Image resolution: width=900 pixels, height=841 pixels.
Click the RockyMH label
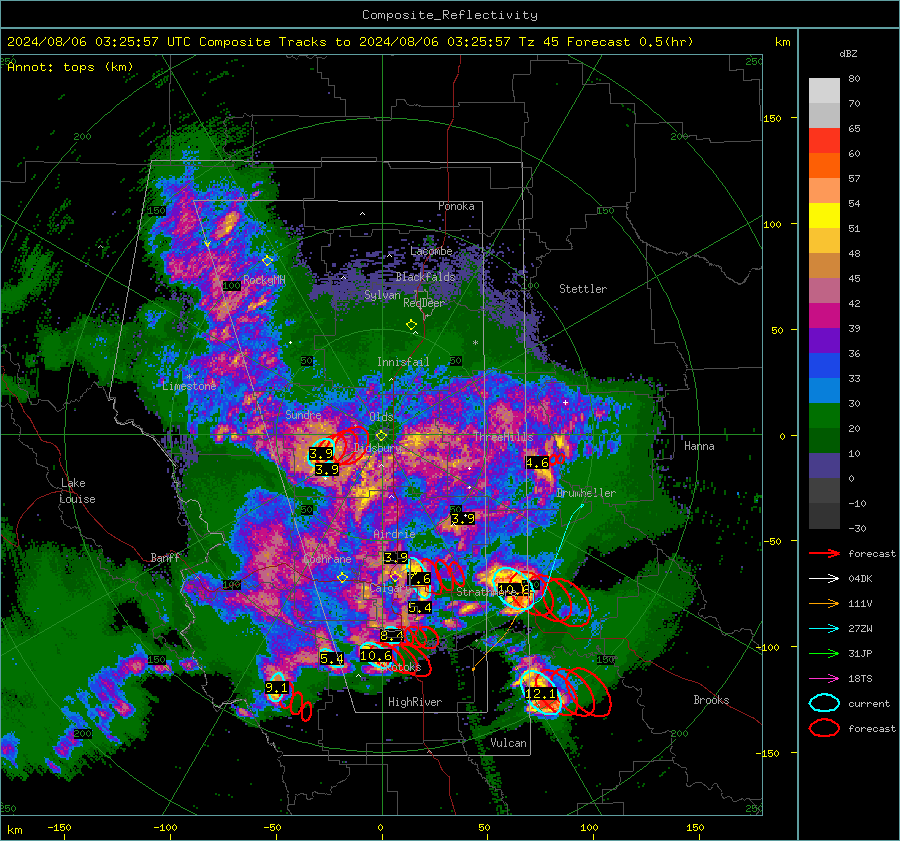(x=264, y=280)
